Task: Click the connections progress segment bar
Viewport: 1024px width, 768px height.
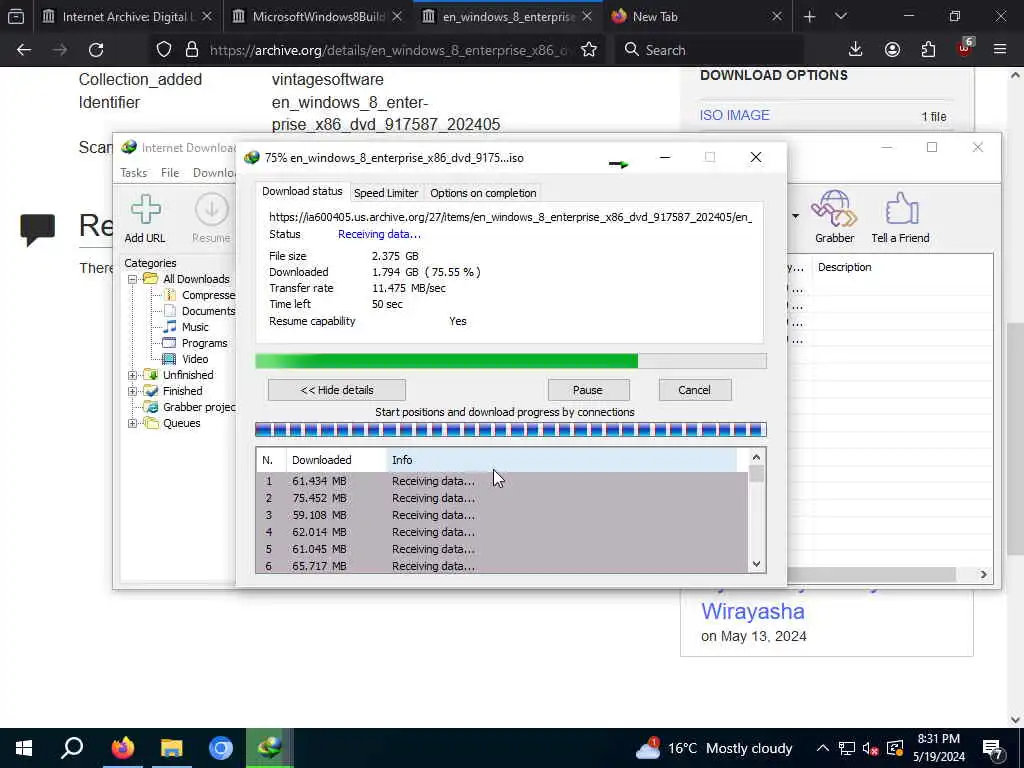Action: click(511, 430)
